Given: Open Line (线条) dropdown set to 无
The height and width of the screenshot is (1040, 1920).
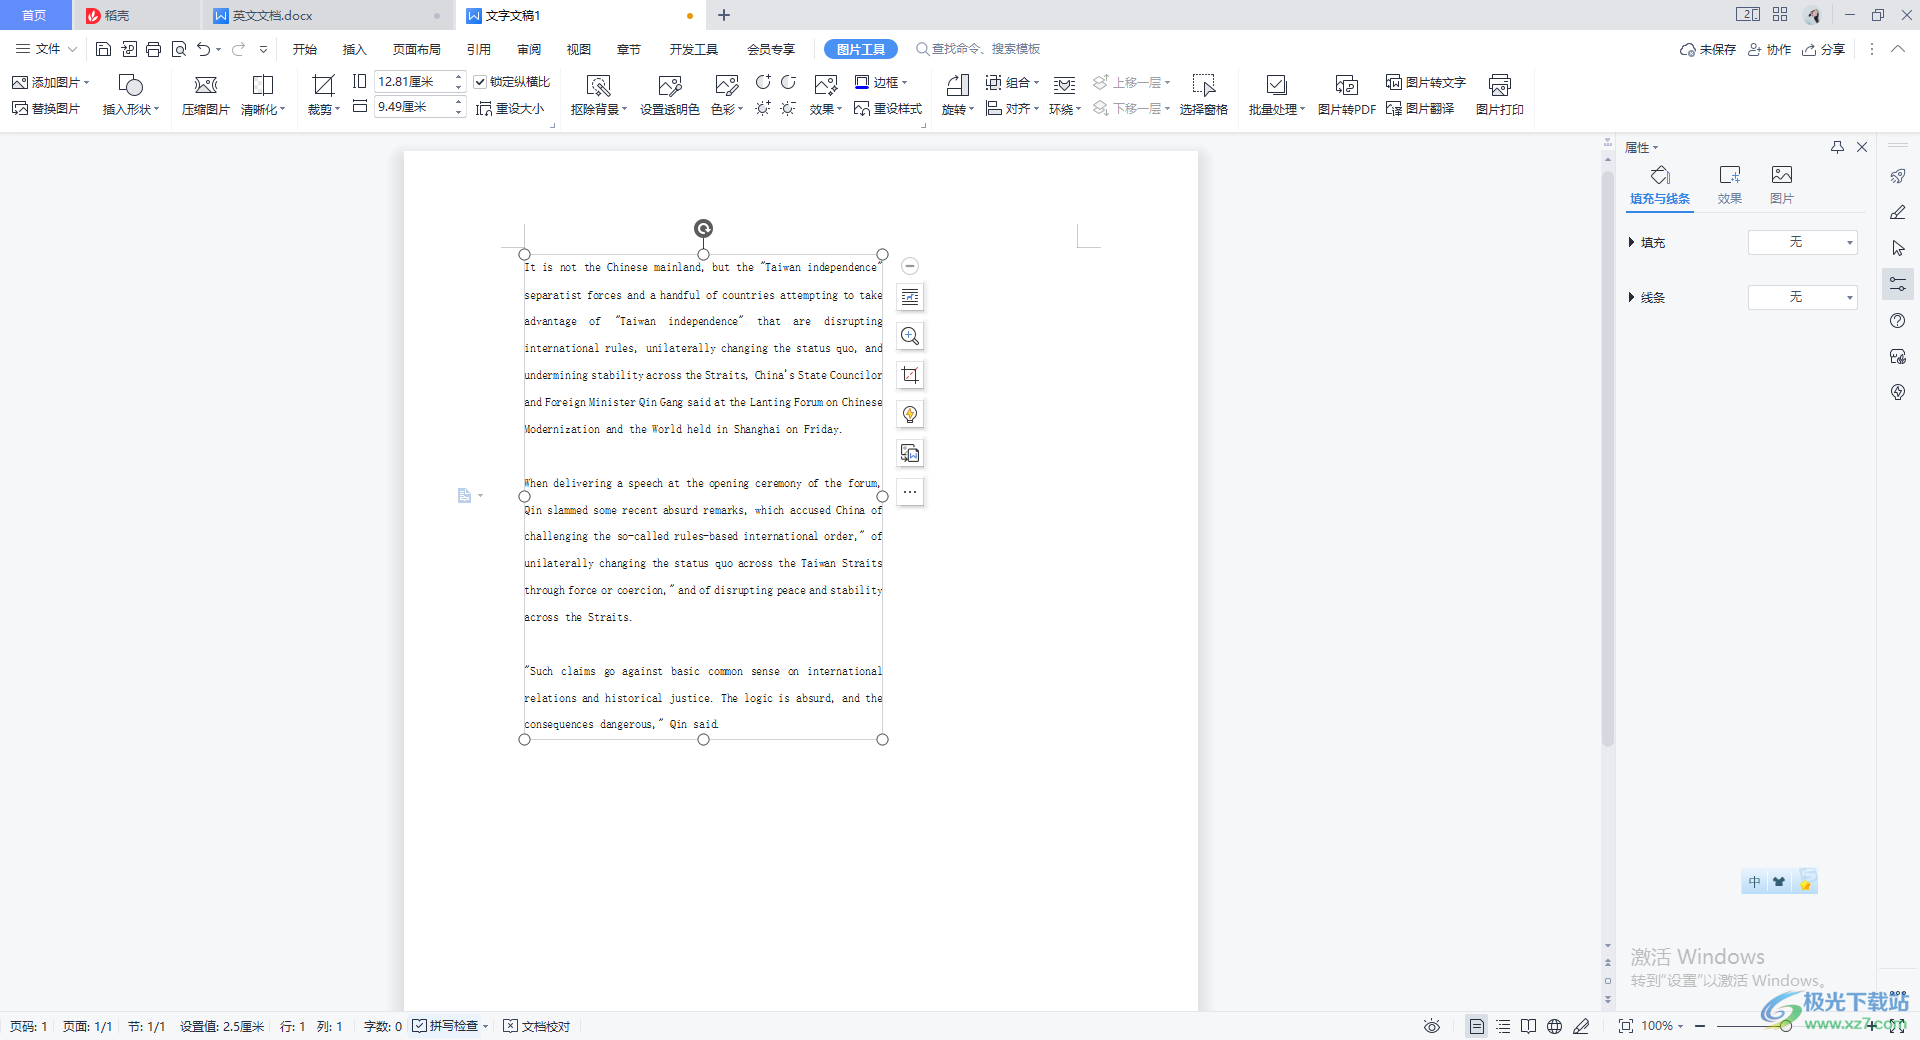Looking at the screenshot, I should [x=1802, y=297].
